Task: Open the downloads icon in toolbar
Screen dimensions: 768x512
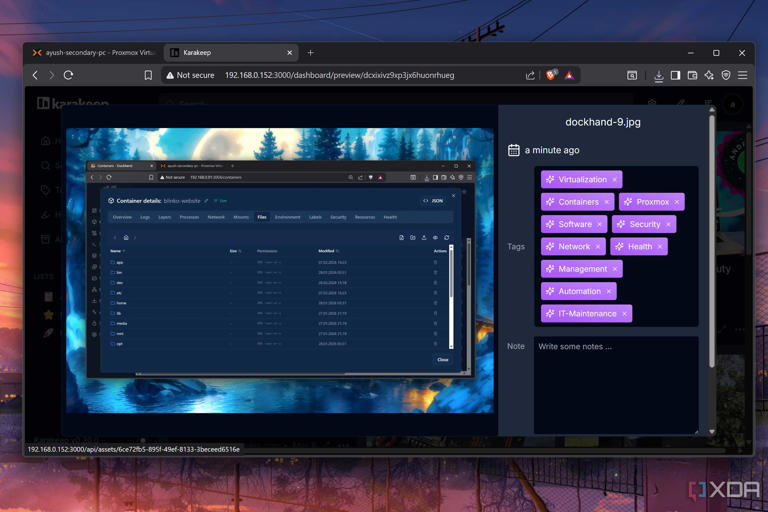Action: (x=658, y=75)
